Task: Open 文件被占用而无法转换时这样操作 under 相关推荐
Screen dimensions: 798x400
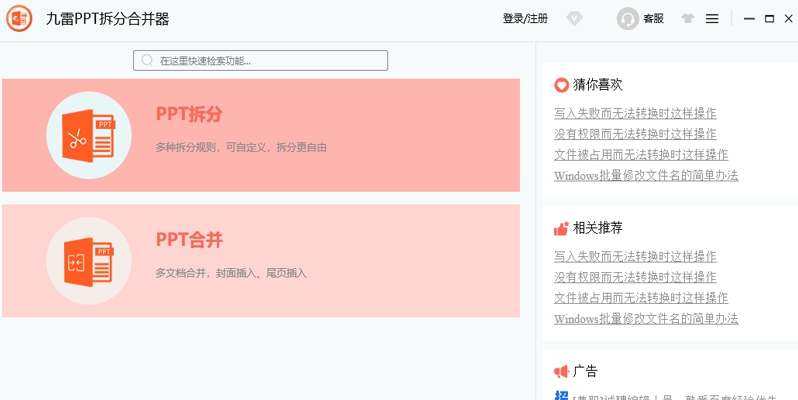Action: (x=641, y=298)
